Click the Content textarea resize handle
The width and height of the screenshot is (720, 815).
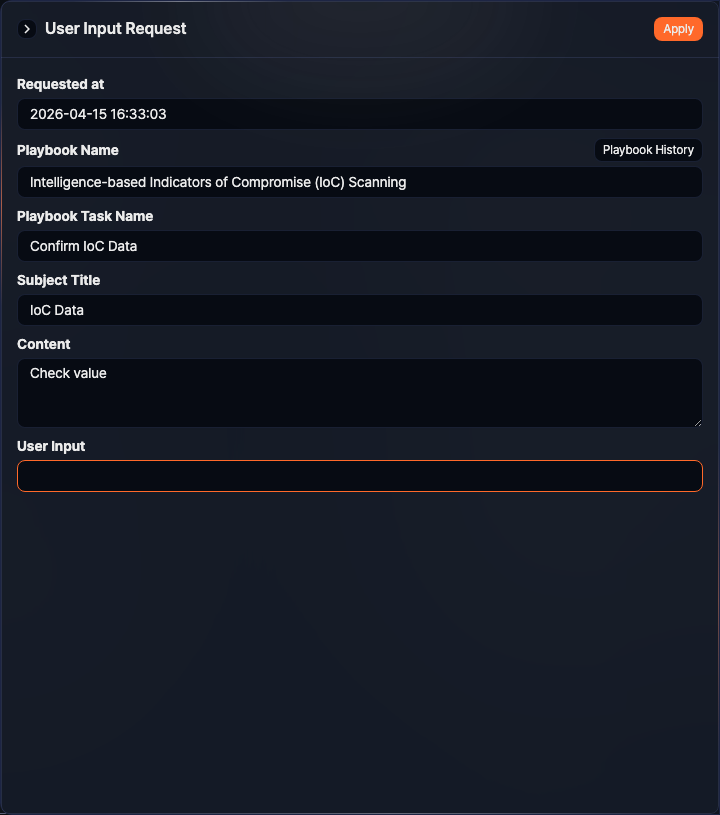click(698, 423)
